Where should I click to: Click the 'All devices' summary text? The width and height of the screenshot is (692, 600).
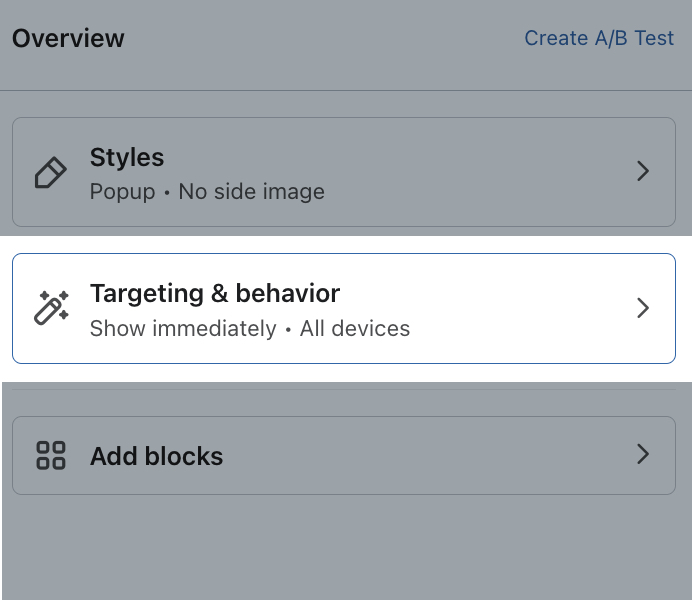[x=355, y=328]
